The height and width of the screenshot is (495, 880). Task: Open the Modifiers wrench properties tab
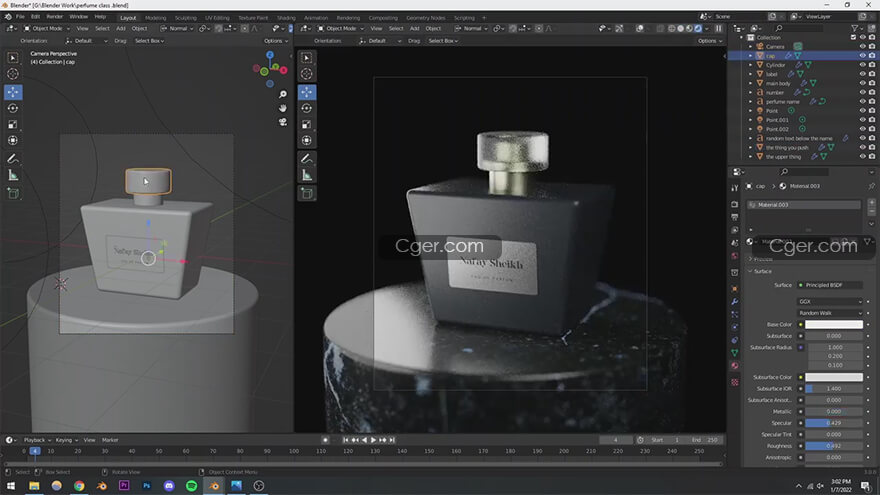click(x=735, y=302)
